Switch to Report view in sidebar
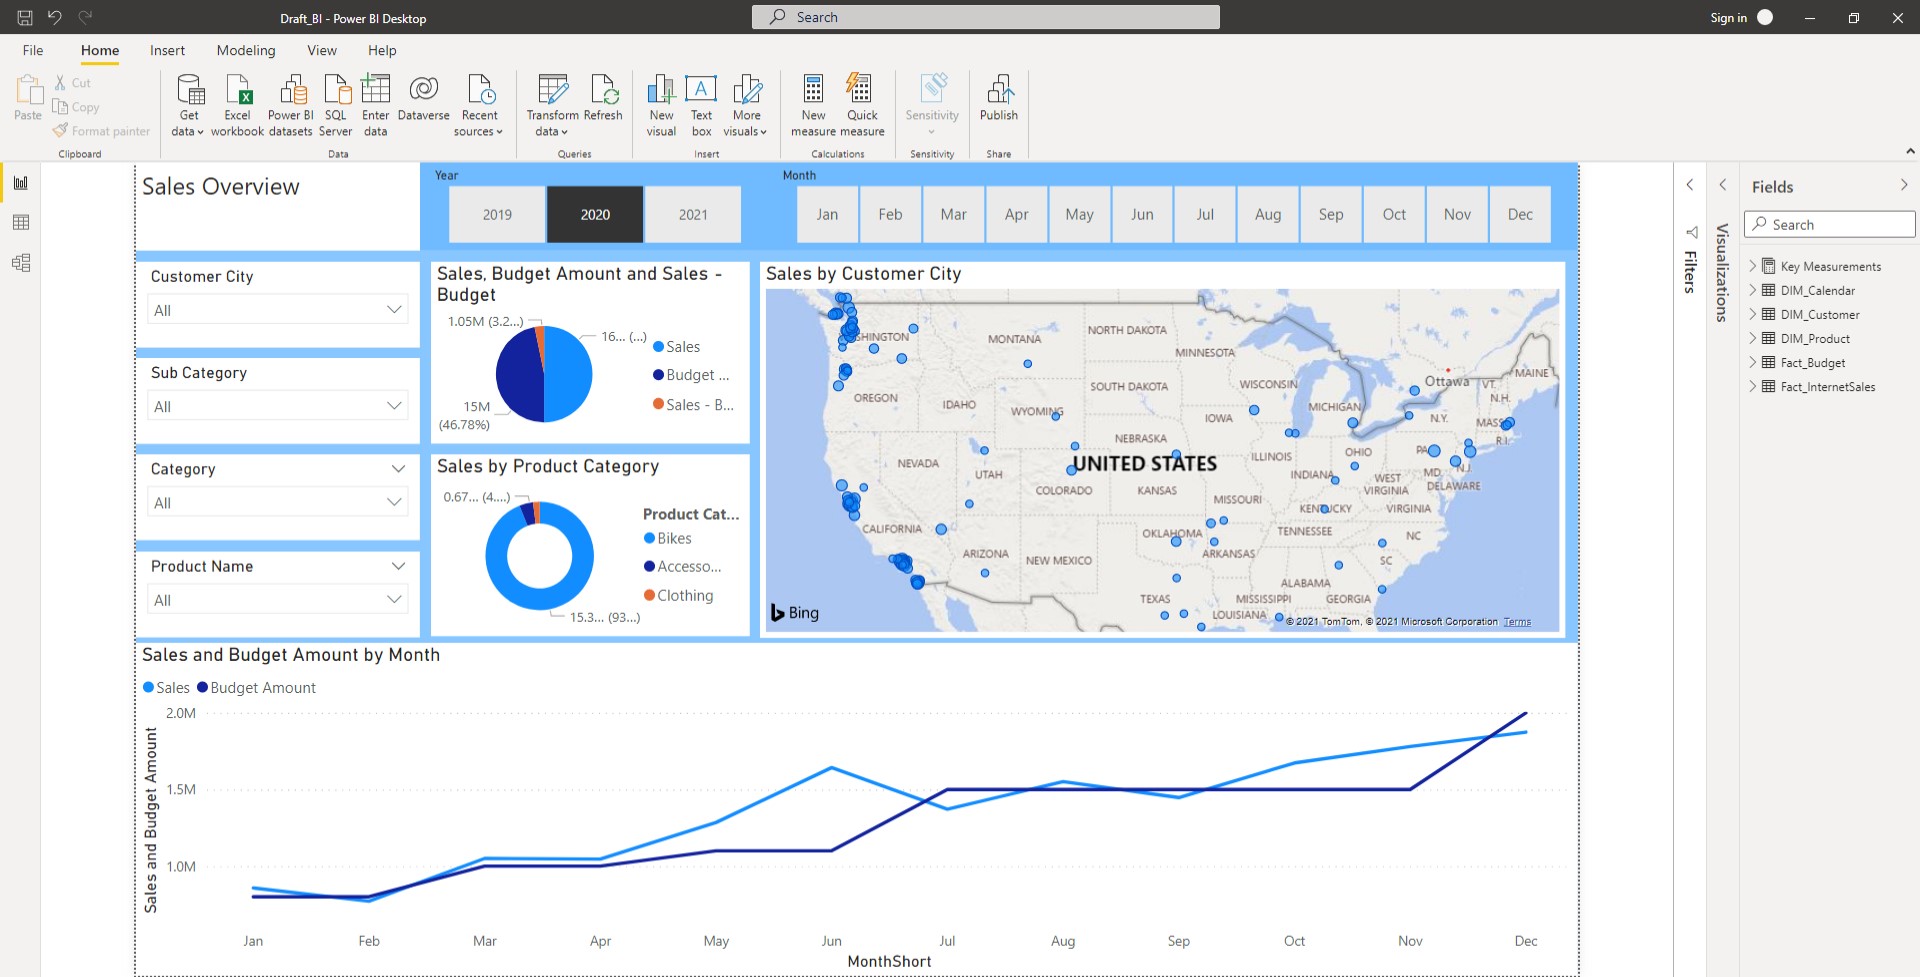 [21, 183]
